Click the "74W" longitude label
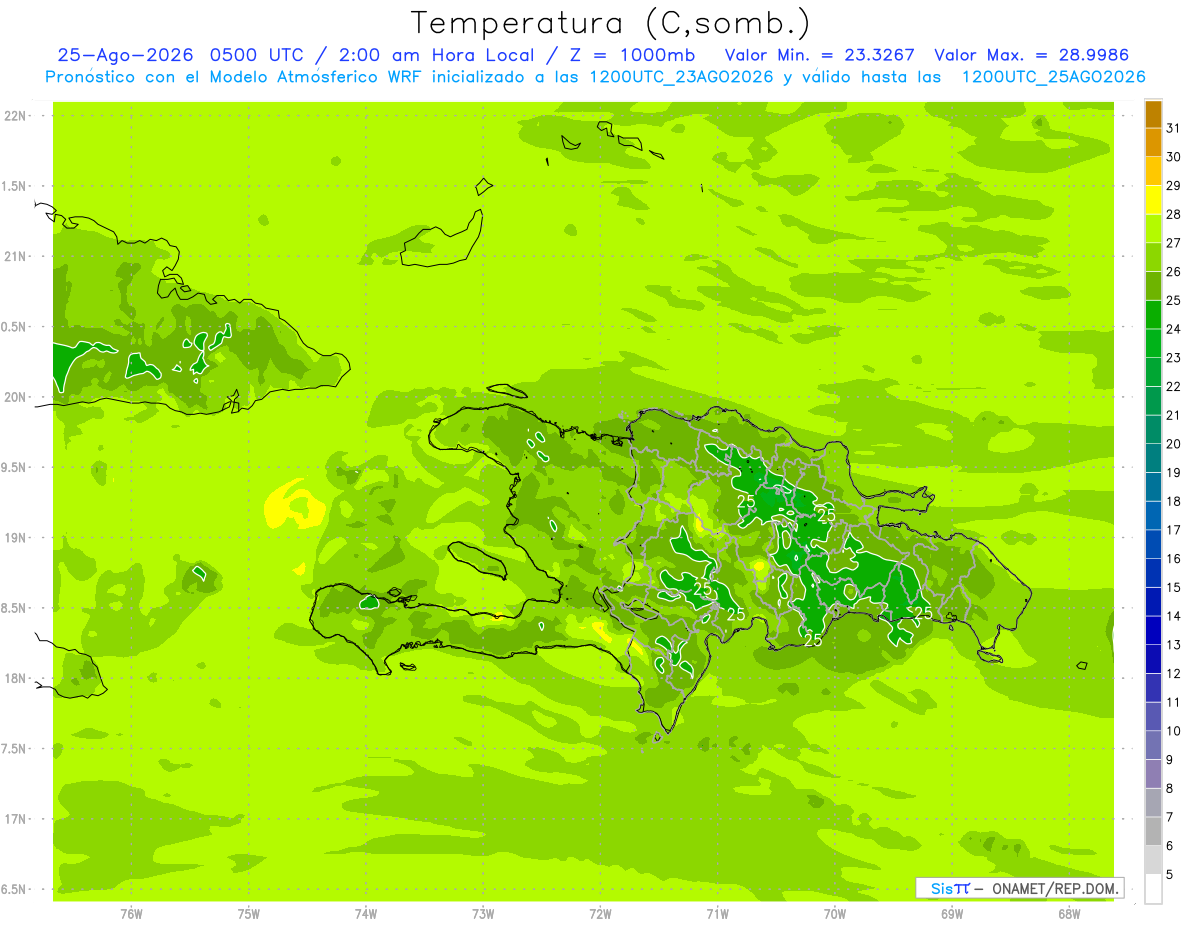1200x927 pixels. pyautogui.click(x=366, y=912)
